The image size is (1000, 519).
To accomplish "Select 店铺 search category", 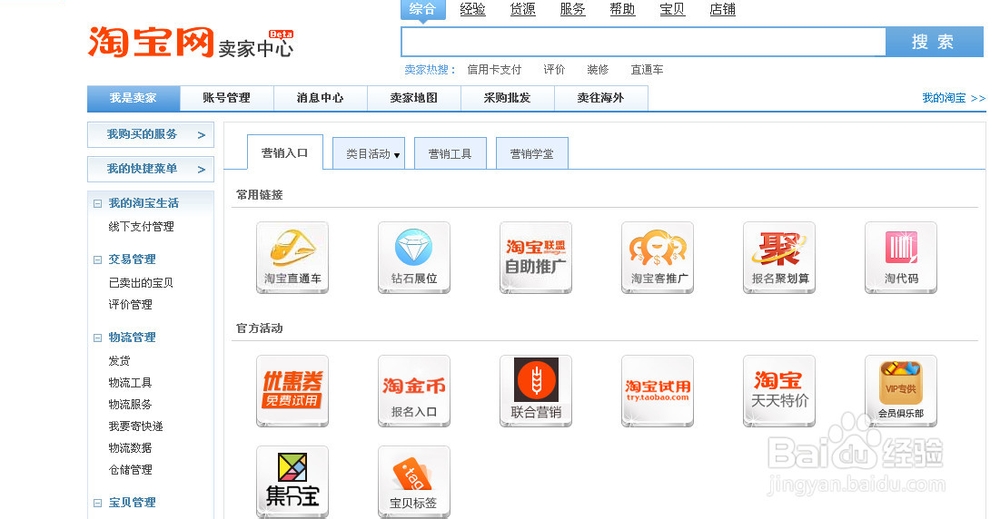I will tap(723, 9).
